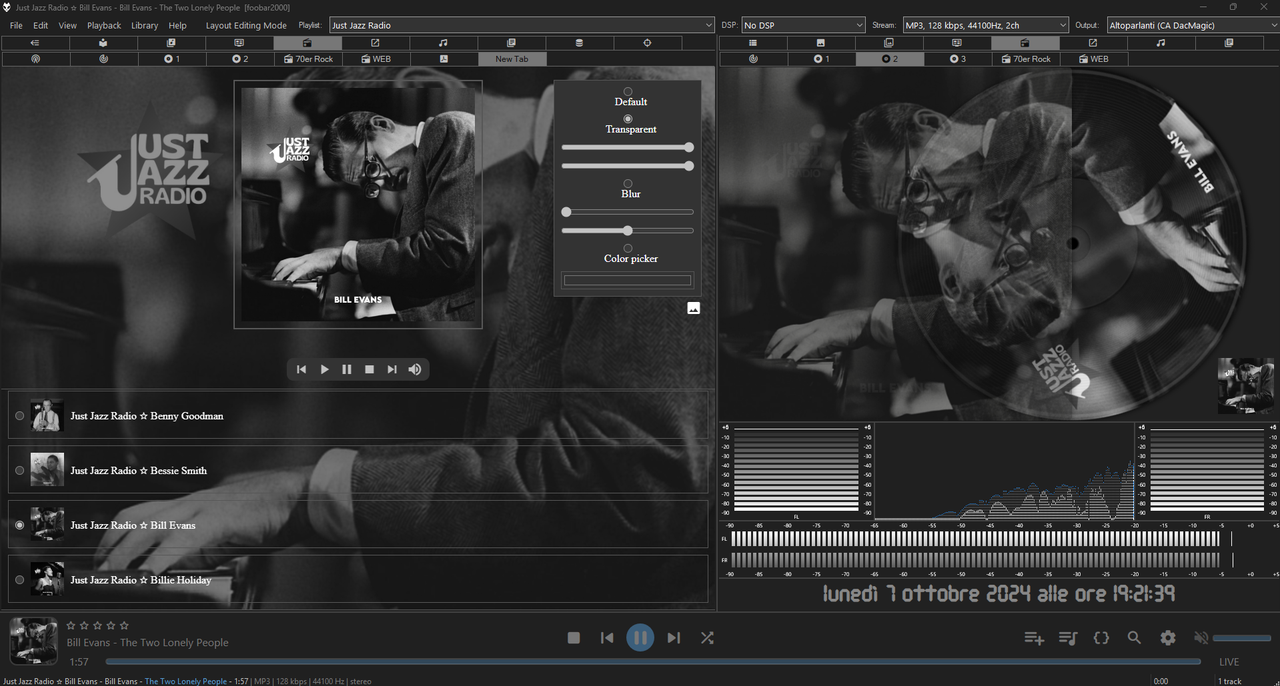Screen dimensions: 1280x686
Task: Click the first slider under Transparent
Action: (628, 147)
